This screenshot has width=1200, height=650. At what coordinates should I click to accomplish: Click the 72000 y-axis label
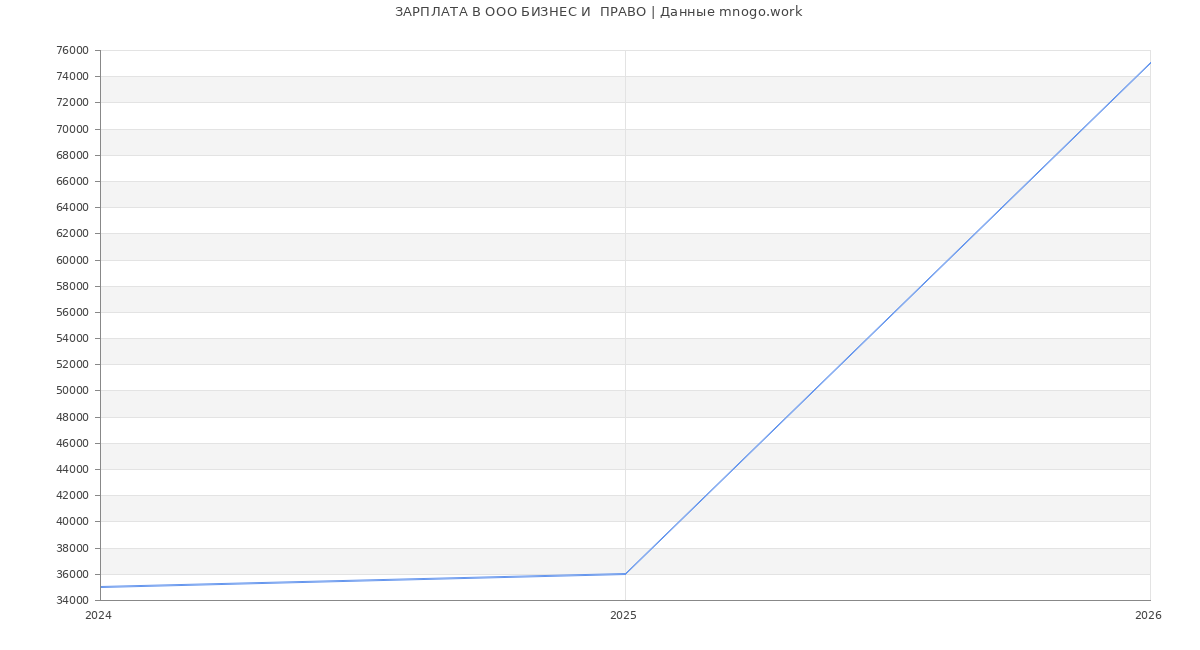point(72,103)
